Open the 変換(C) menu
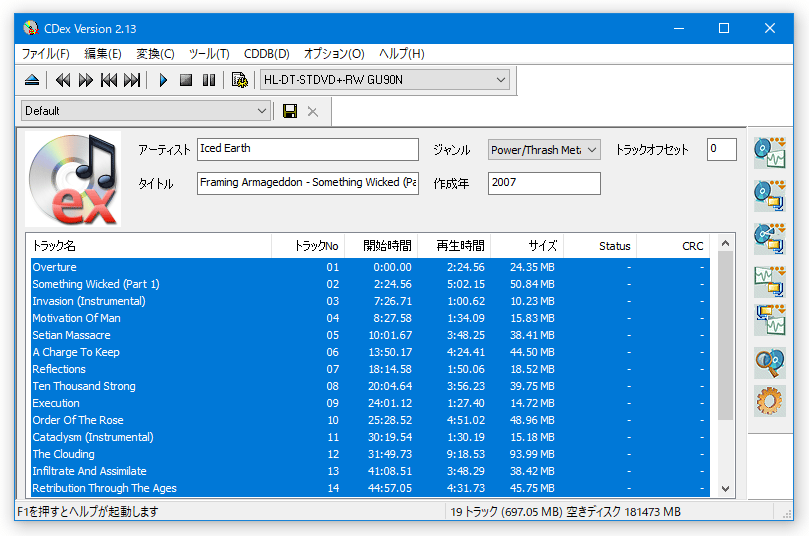809x536 pixels. tap(155, 54)
